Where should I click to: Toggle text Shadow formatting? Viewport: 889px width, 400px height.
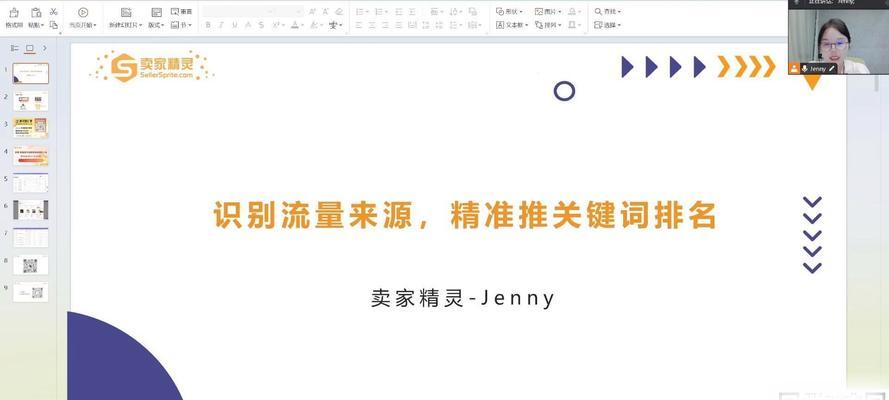click(x=248, y=25)
